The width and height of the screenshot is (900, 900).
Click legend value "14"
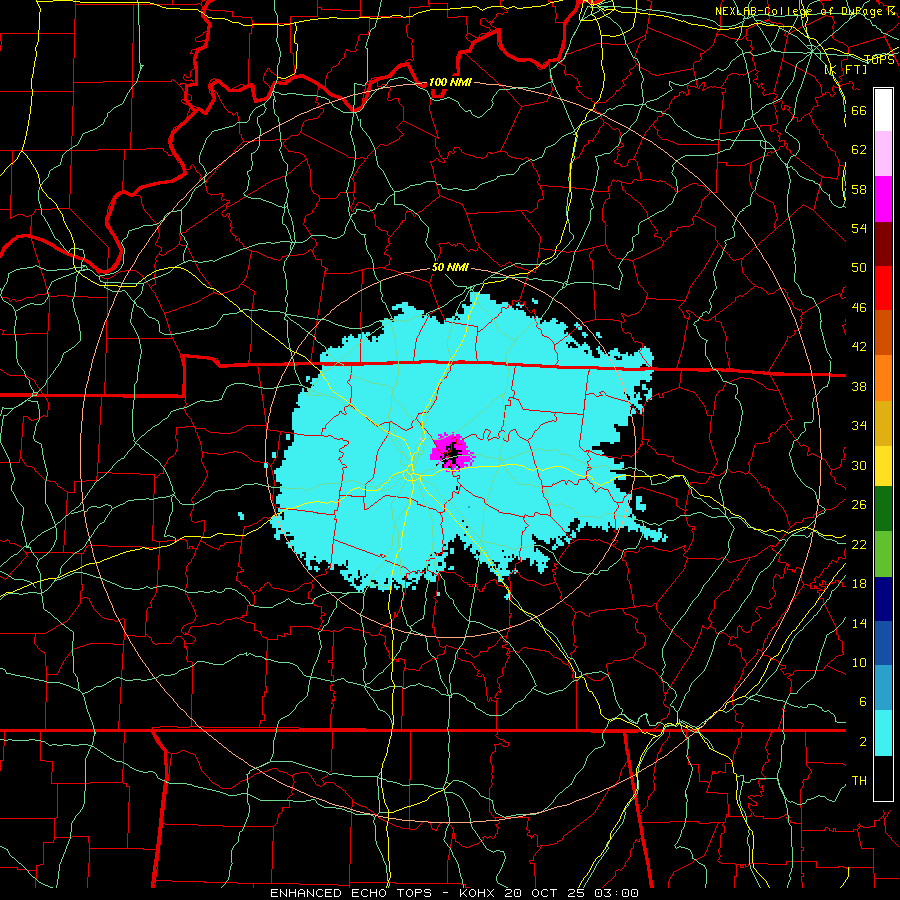click(859, 623)
